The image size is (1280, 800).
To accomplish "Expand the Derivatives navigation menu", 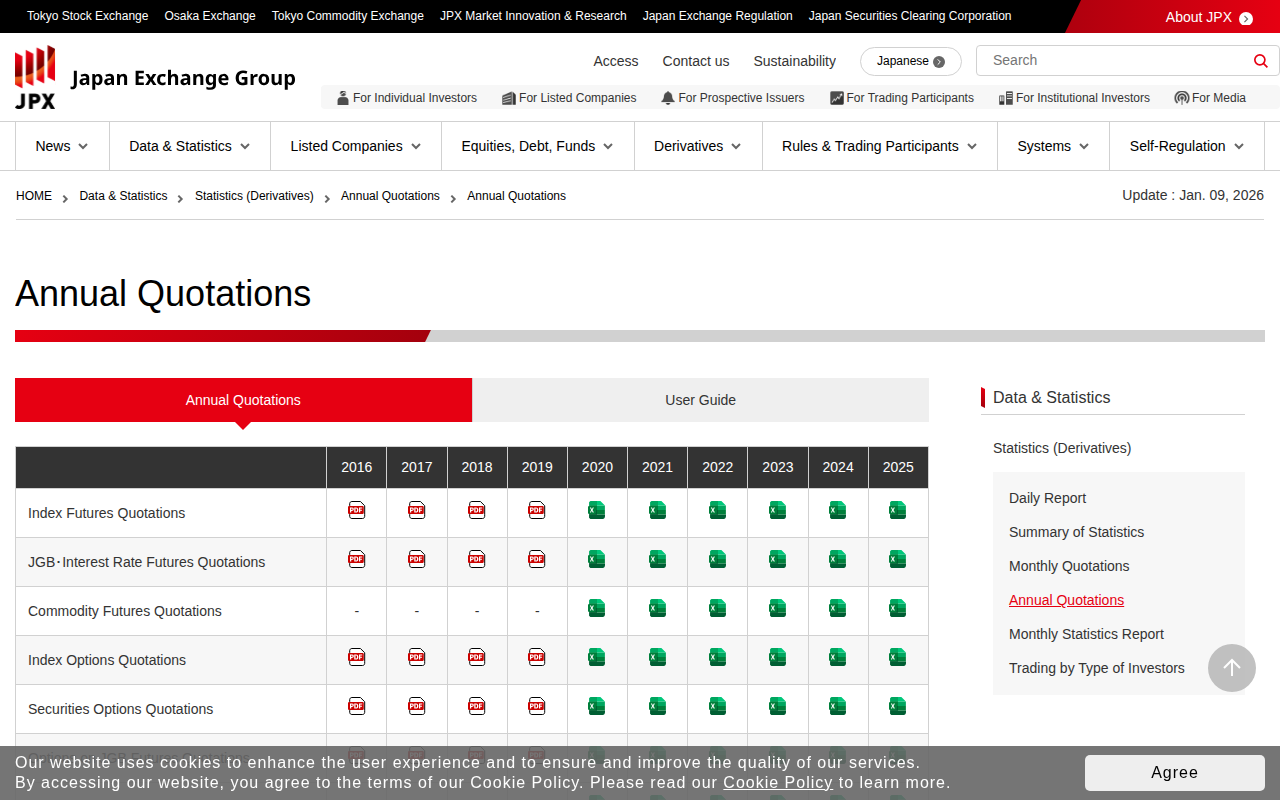I will click(697, 146).
